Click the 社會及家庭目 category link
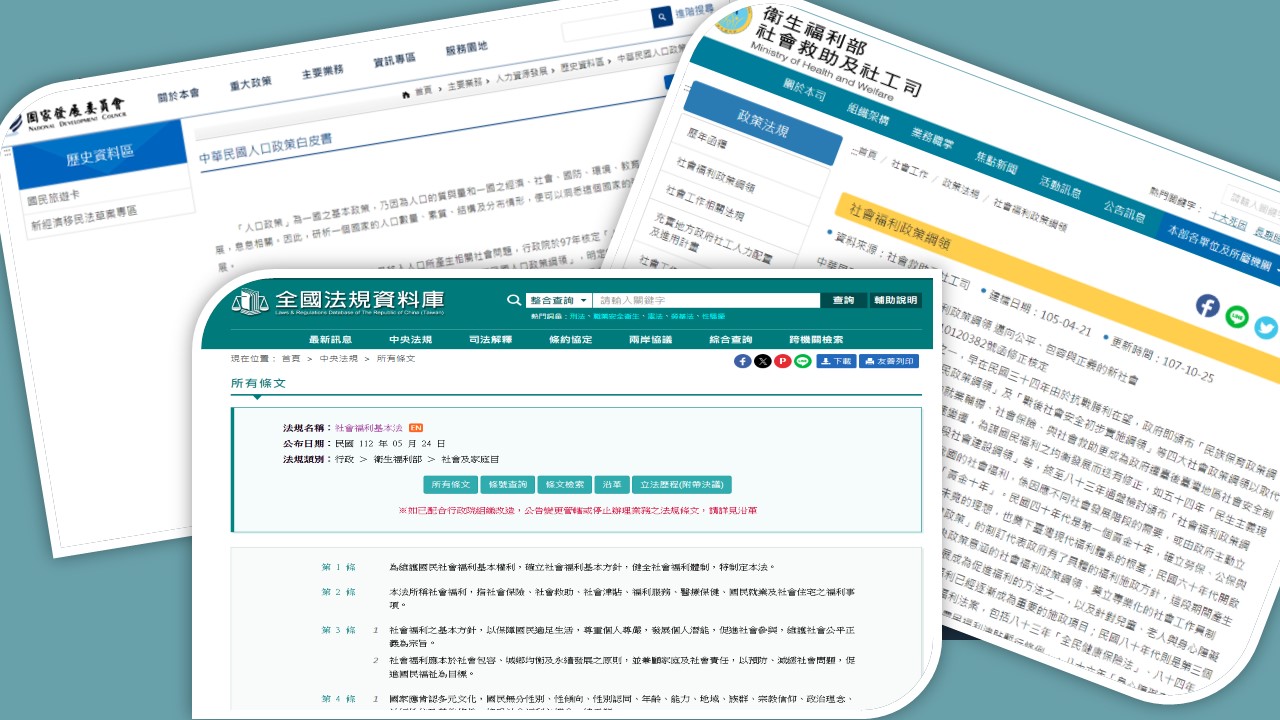Image resolution: width=1280 pixels, height=720 pixels. click(470, 459)
